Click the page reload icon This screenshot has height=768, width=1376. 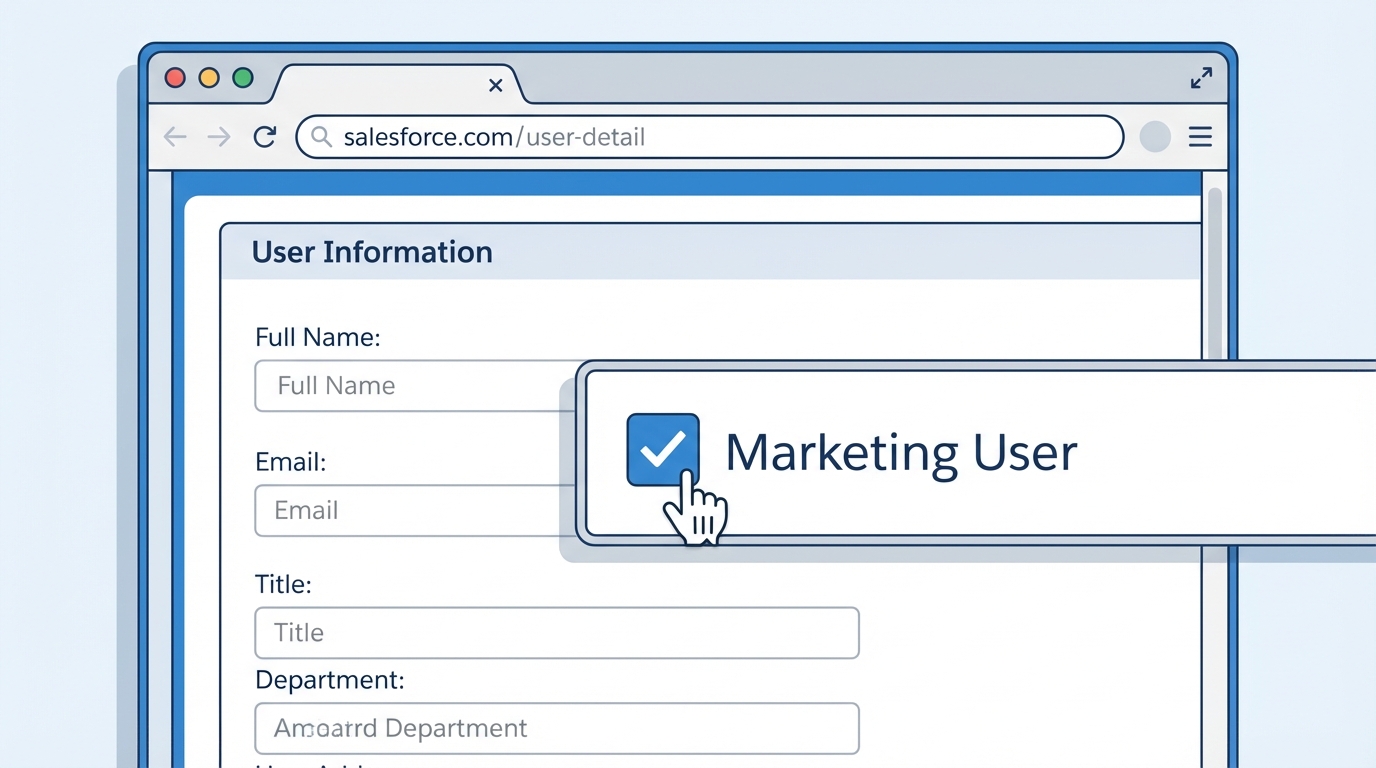click(x=264, y=137)
